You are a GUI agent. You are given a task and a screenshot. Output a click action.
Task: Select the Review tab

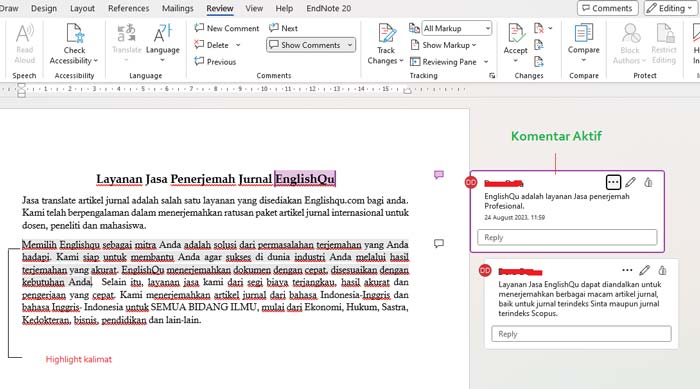(x=220, y=8)
